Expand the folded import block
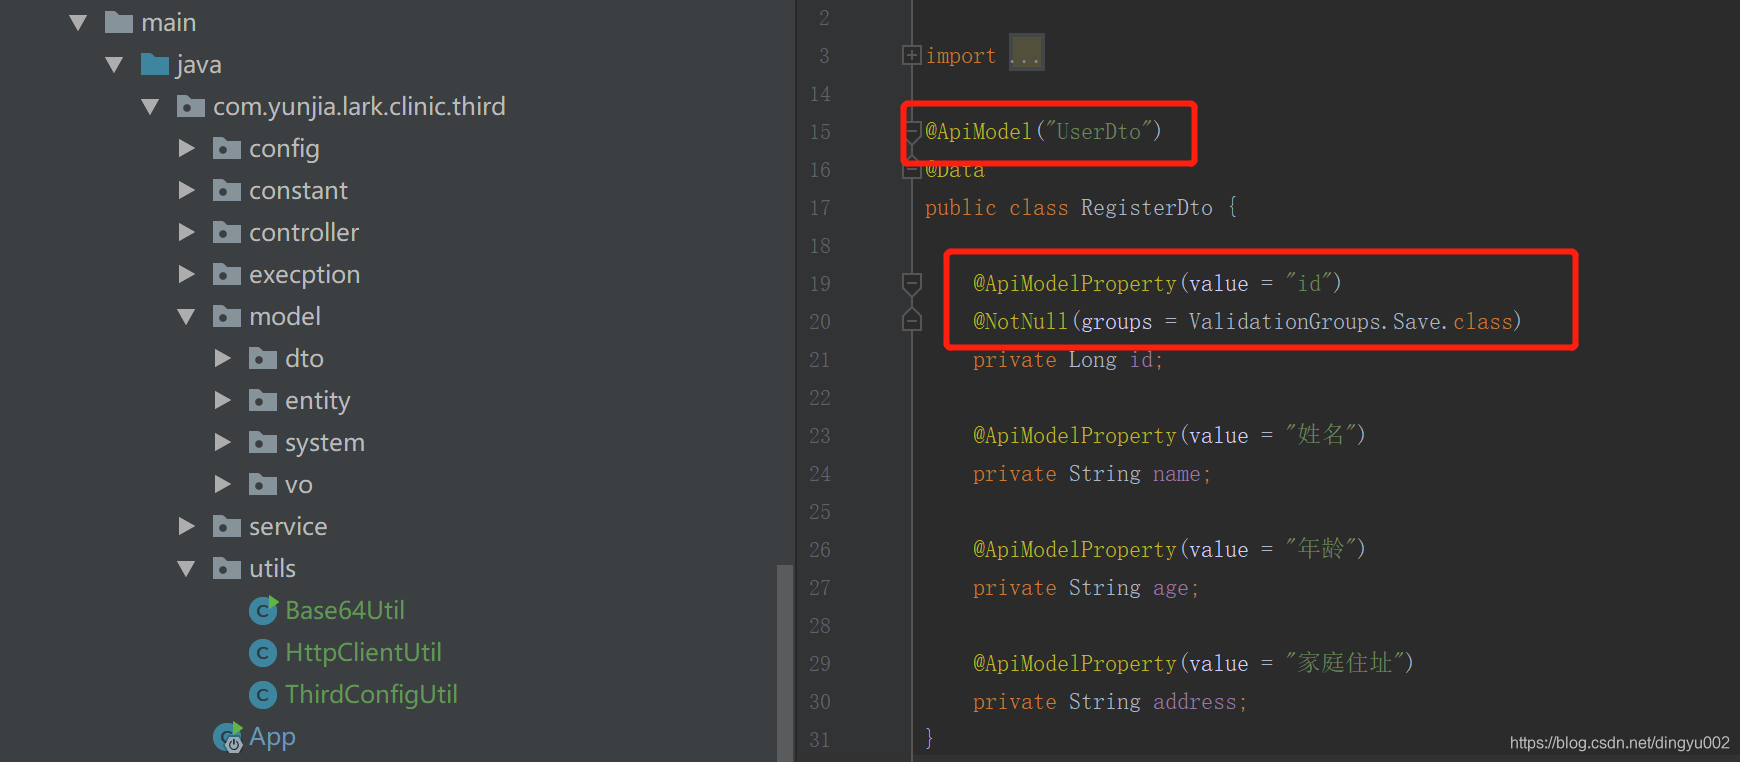 911,55
